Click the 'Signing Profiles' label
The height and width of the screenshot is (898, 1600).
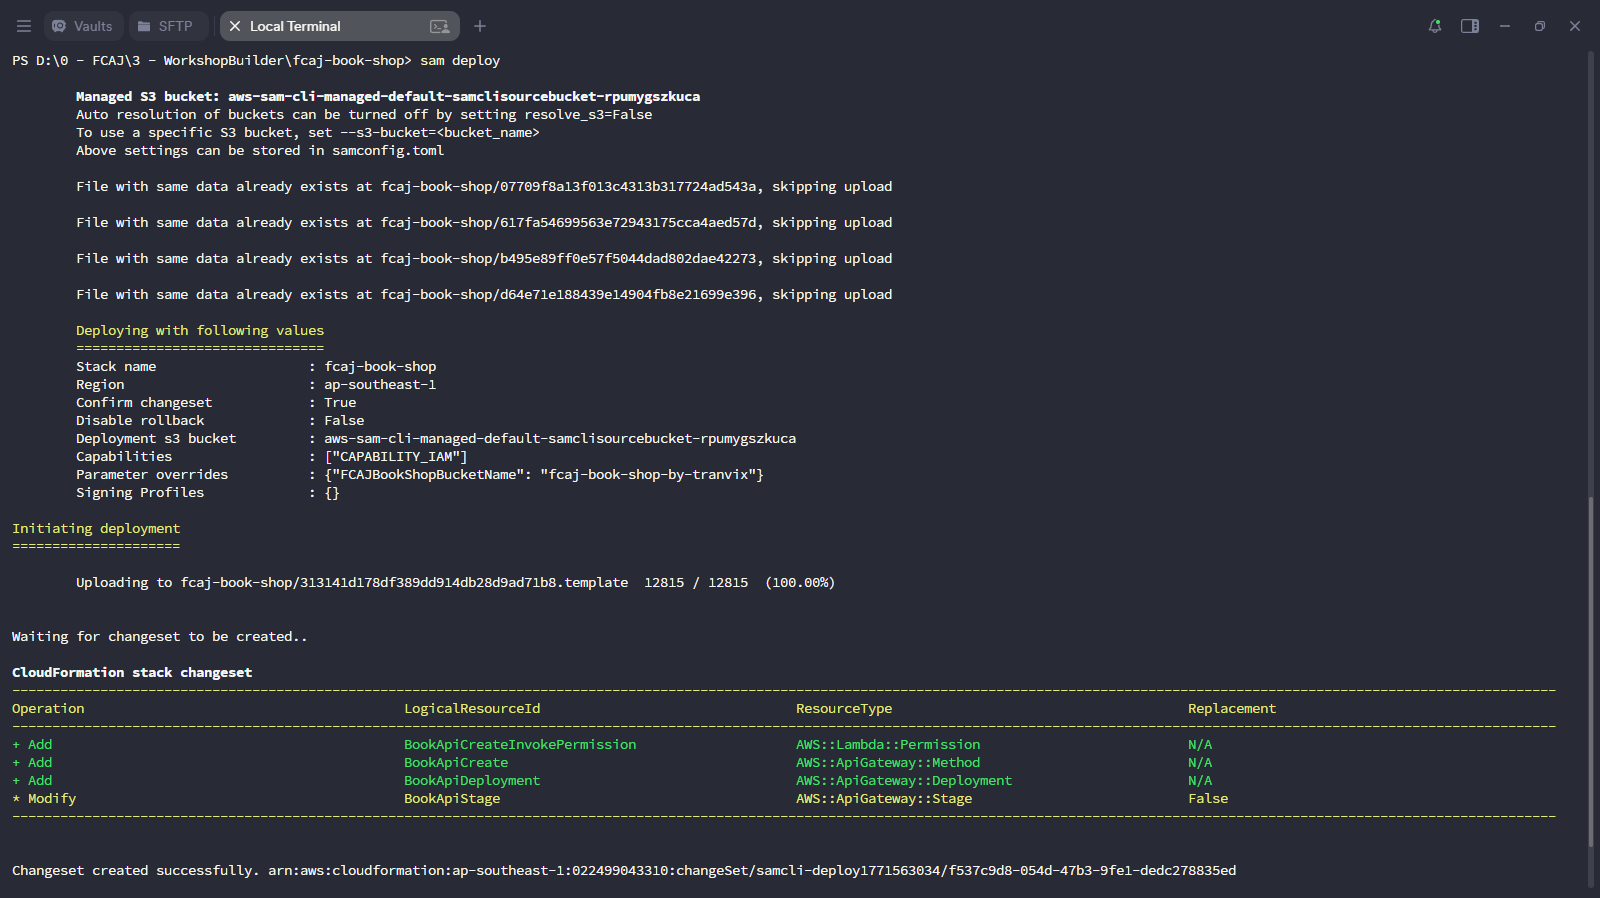[x=140, y=493]
